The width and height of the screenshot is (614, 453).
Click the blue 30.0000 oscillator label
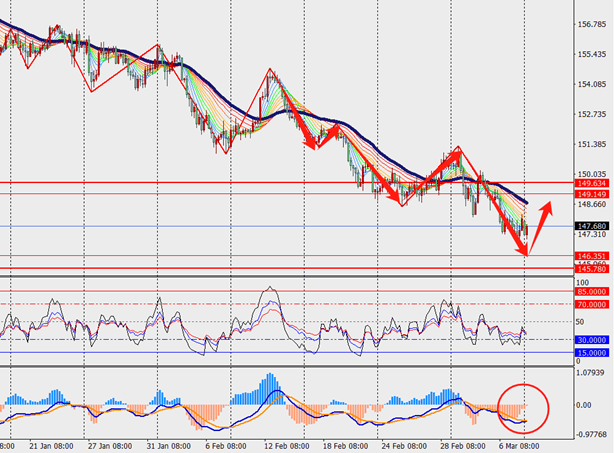tap(592, 340)
